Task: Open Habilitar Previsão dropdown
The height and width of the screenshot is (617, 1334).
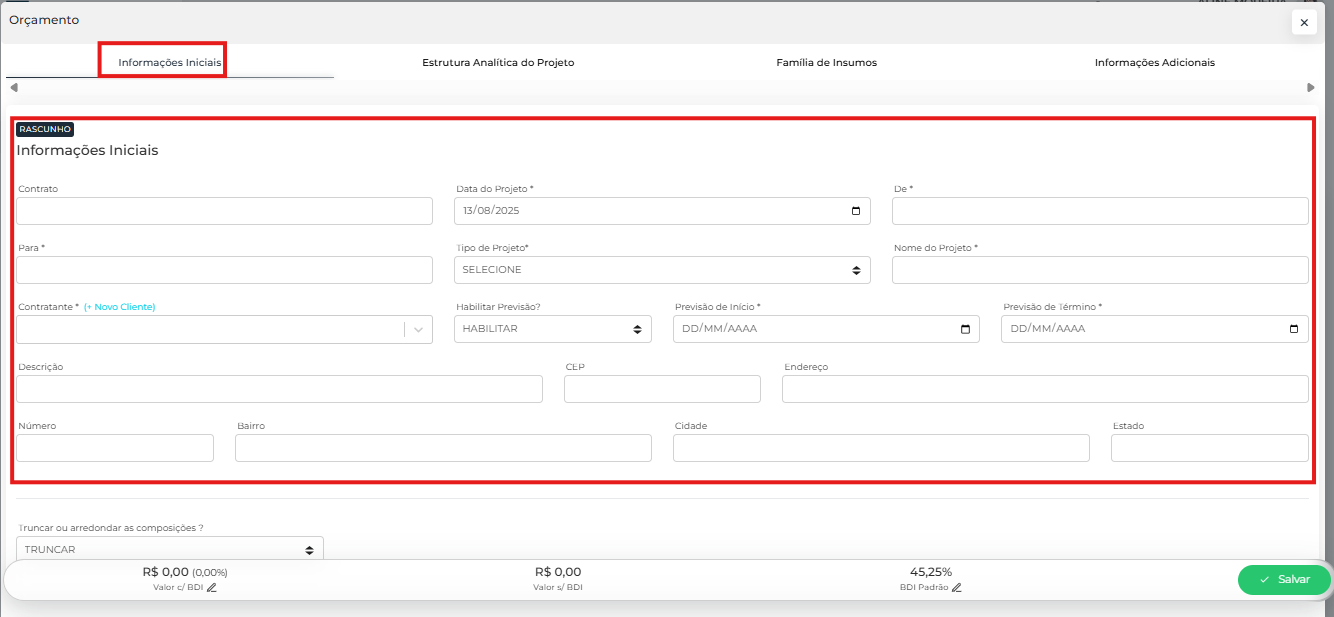Action: 552,329
